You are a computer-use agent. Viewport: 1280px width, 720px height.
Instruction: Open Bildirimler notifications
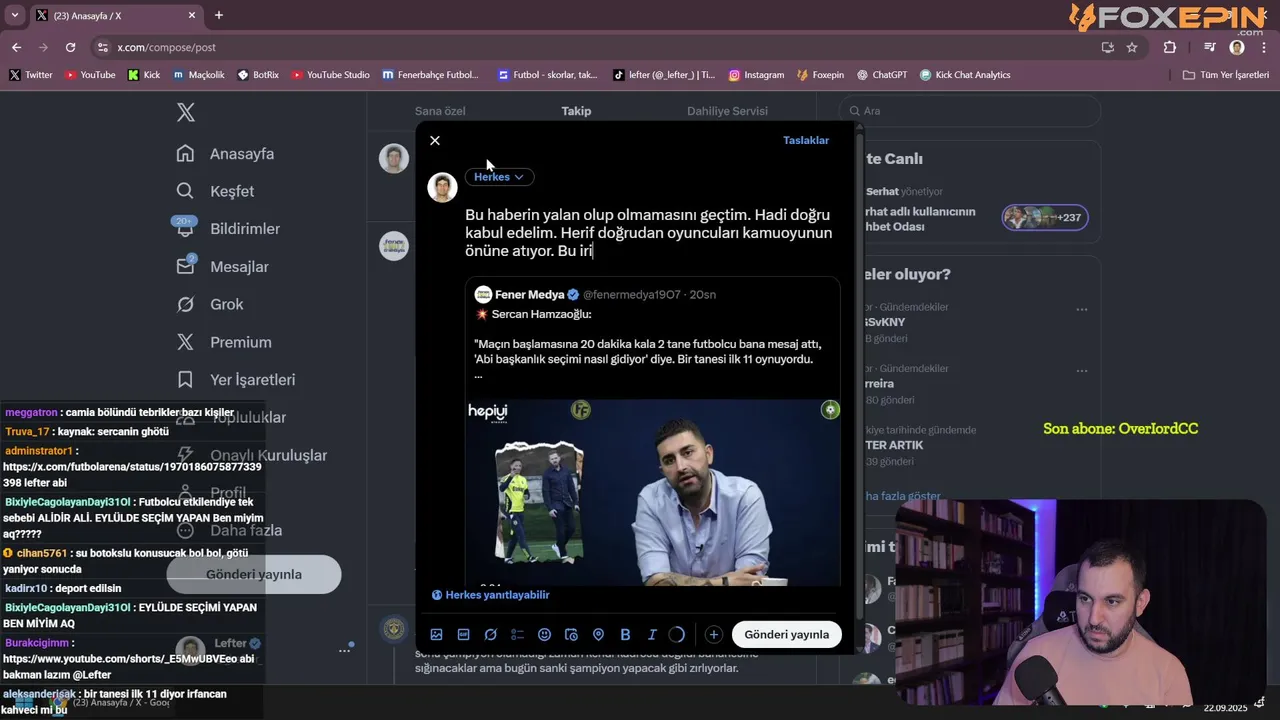point(228,229)
